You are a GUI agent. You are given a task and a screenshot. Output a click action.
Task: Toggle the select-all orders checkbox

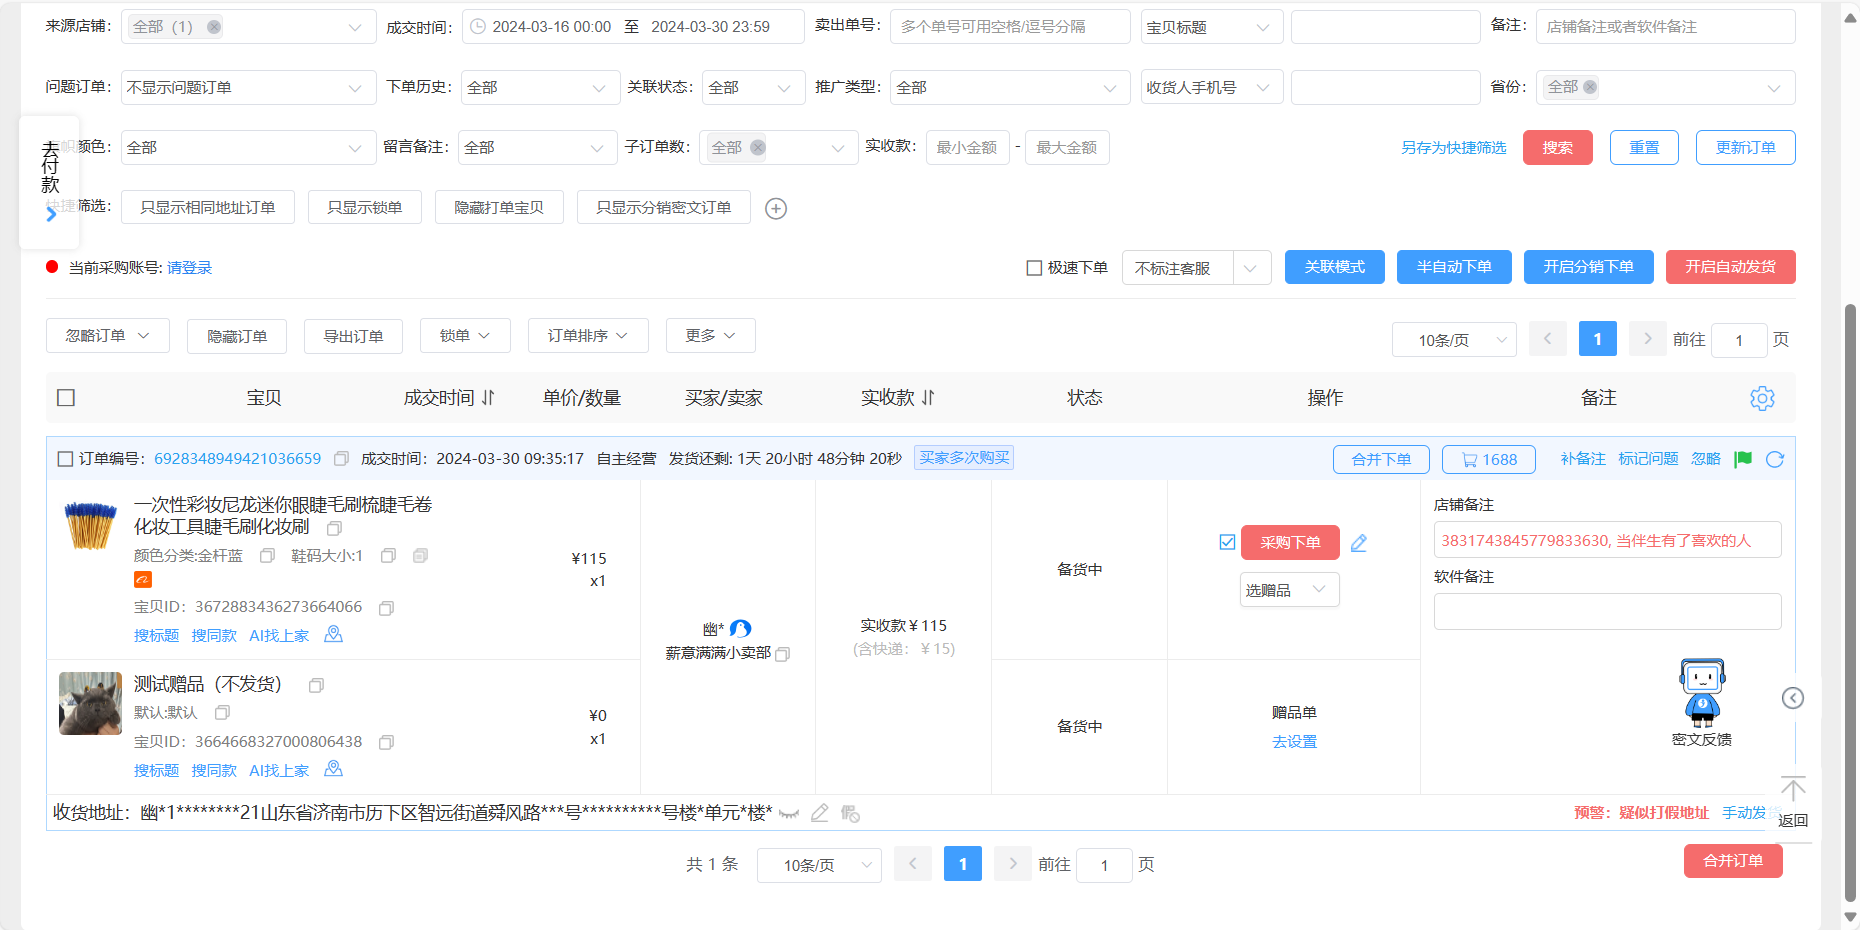(x=66, y=398)
